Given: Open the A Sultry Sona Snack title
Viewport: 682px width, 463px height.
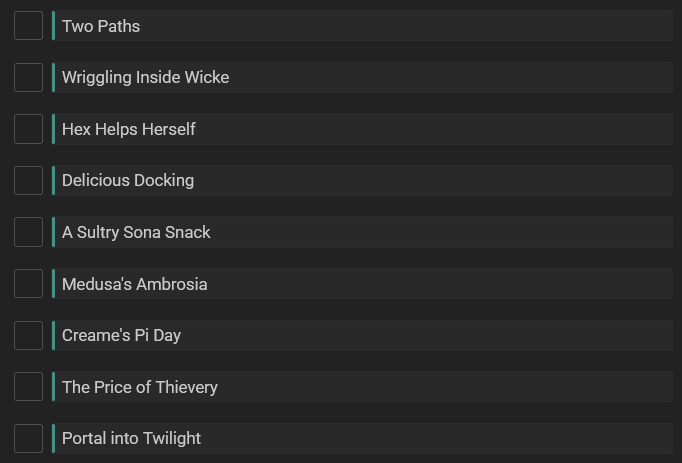Looking at the screenshot, I should (x=136, y=232).
